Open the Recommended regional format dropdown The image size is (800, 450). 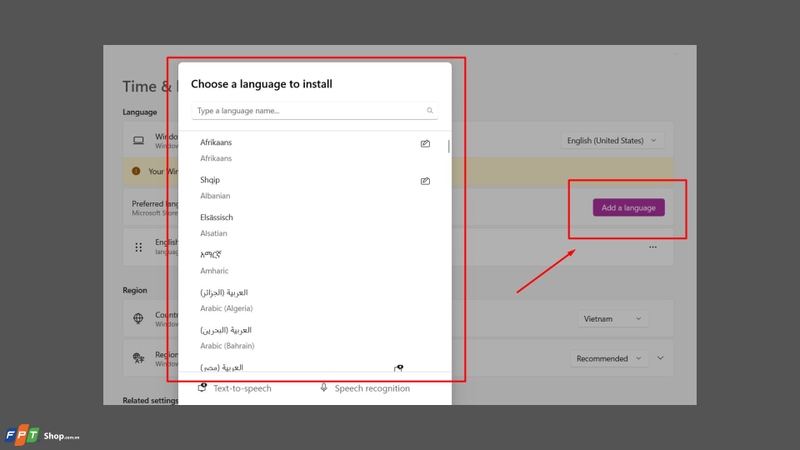609,358
